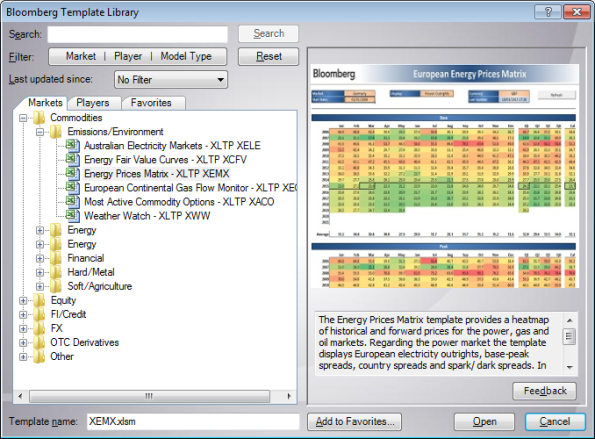Viewport: 595px width, 439px height.
Task: Click Add to Favorites button
Action: tap(354, 422)
